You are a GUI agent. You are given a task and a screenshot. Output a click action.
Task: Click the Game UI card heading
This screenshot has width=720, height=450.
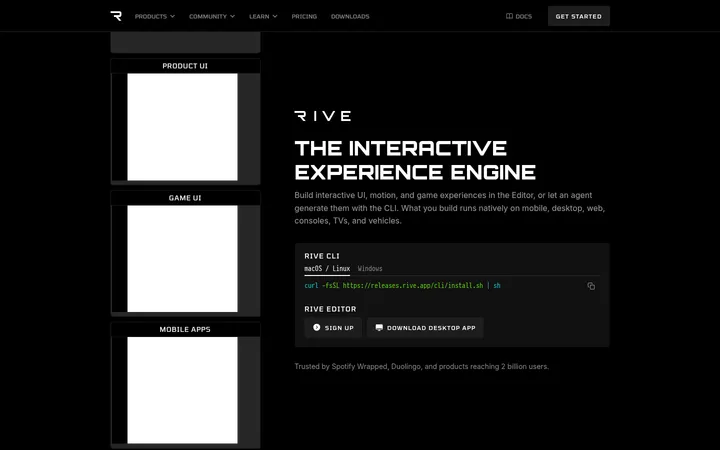(185, 198)
